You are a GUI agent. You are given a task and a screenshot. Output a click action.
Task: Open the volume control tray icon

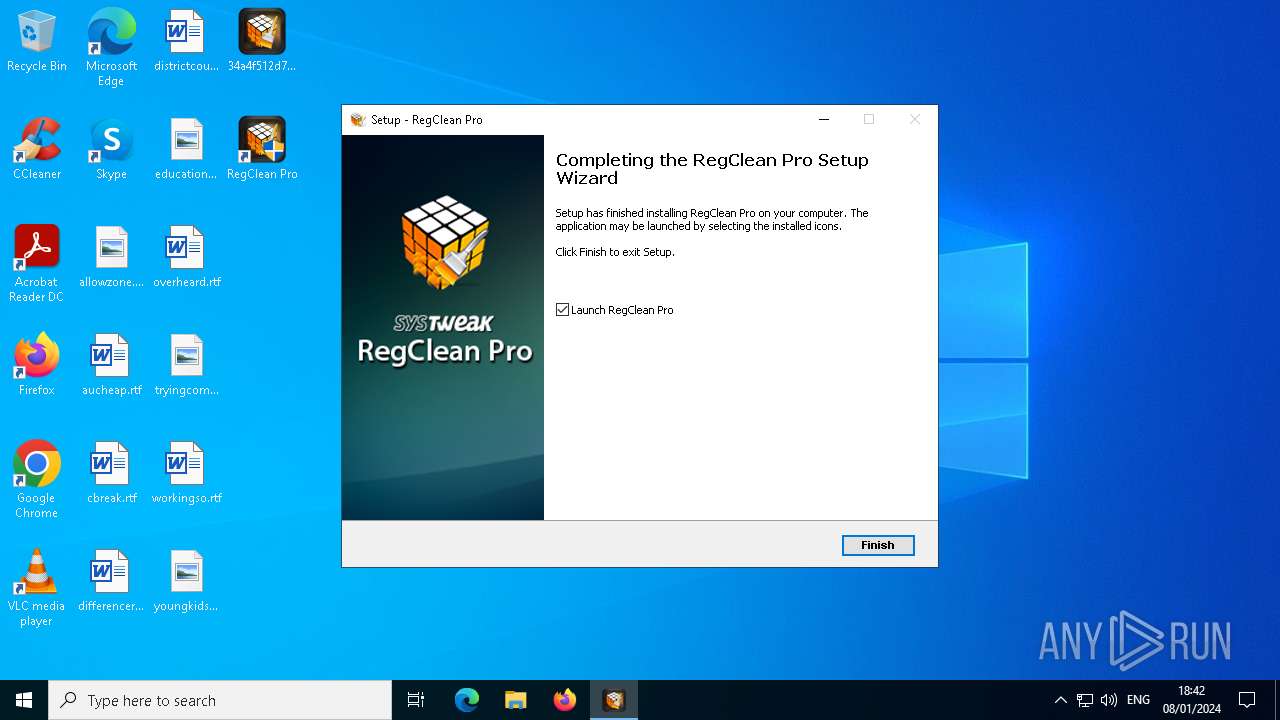pos(1109,700)
